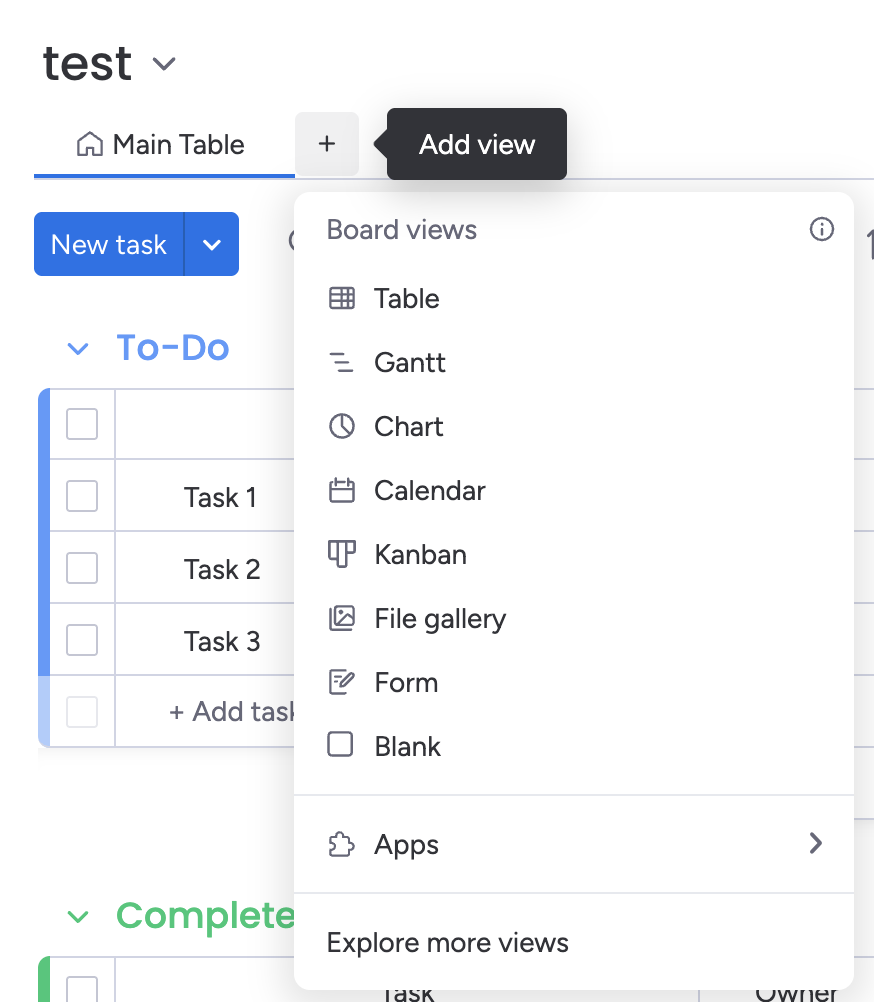The image size is (874, 1002).
Task: Collapse the To-Do group
Action: (78, 348)
